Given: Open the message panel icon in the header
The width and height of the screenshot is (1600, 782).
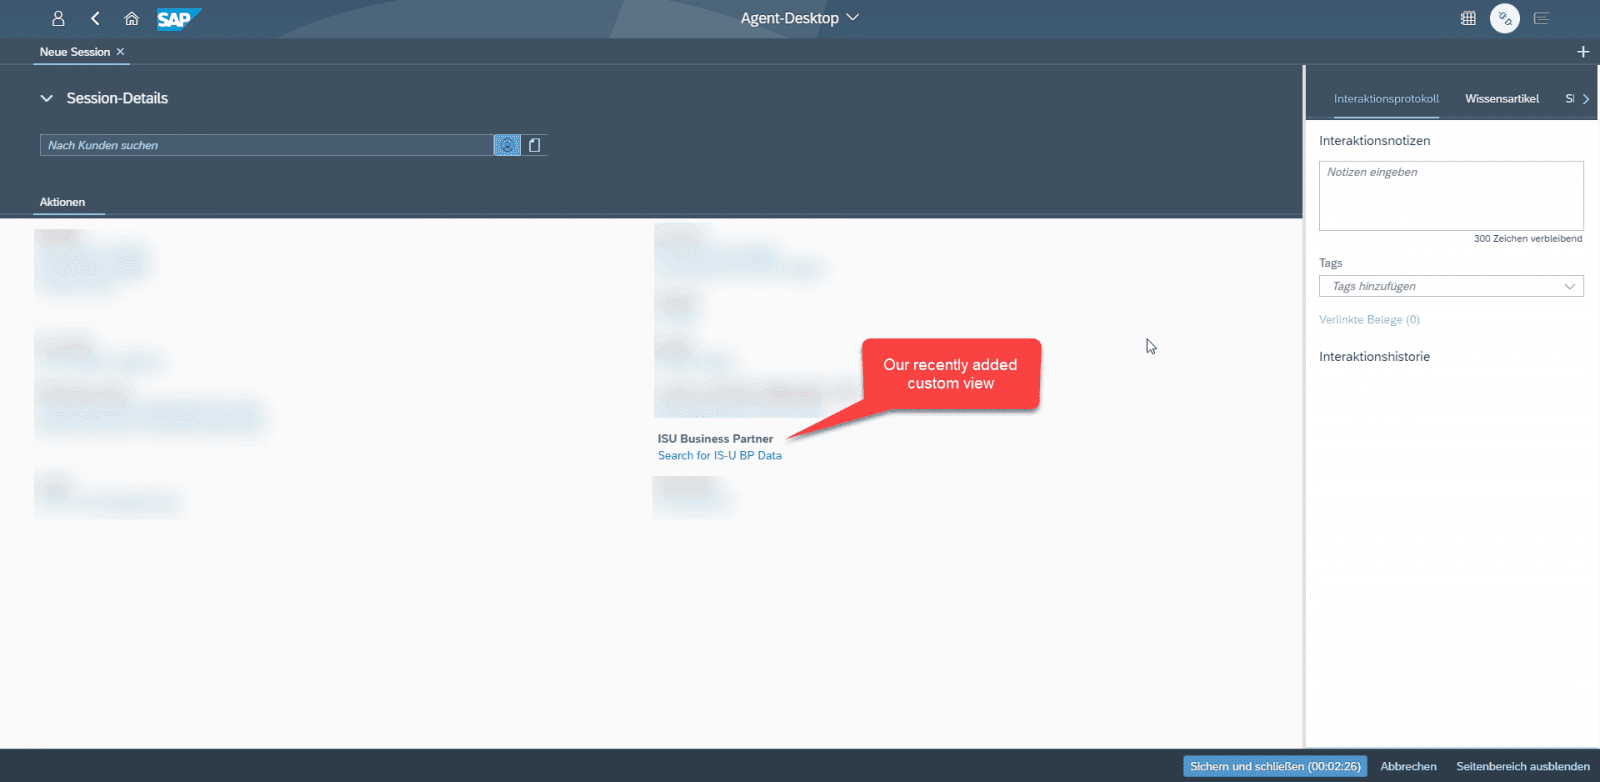Looking at the screenshot, I should point(1541,18).
